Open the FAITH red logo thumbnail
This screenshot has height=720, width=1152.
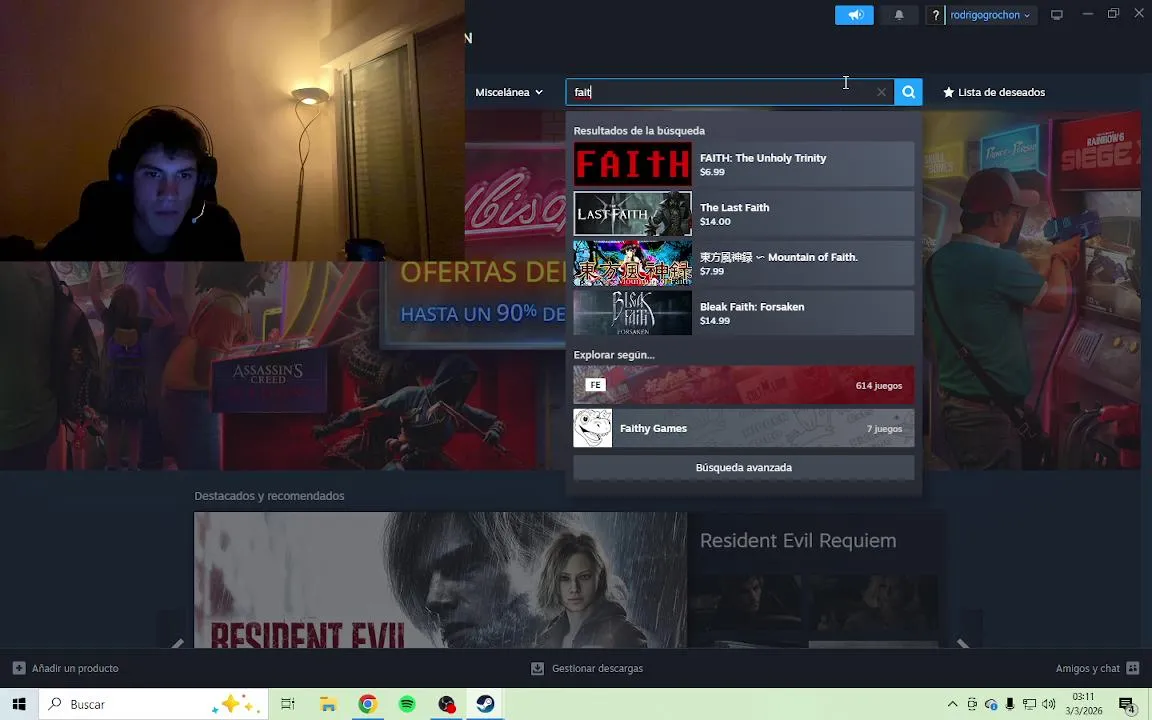coord(633,164)
